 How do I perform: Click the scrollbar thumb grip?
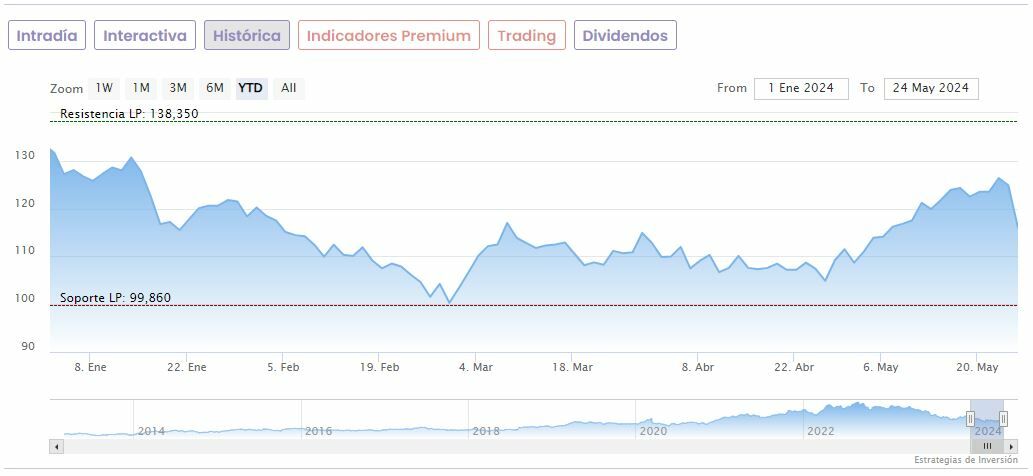[x=987, y=446]
